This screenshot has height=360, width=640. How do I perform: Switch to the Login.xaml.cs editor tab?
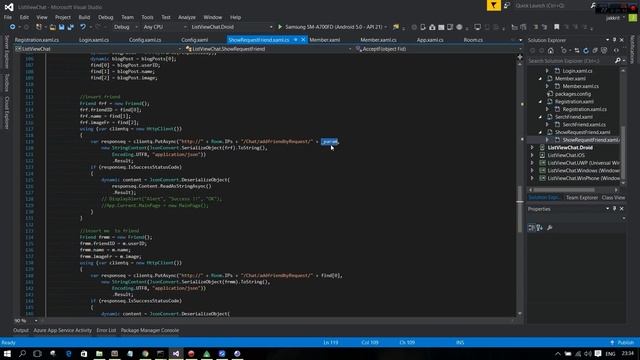(94, 40)
